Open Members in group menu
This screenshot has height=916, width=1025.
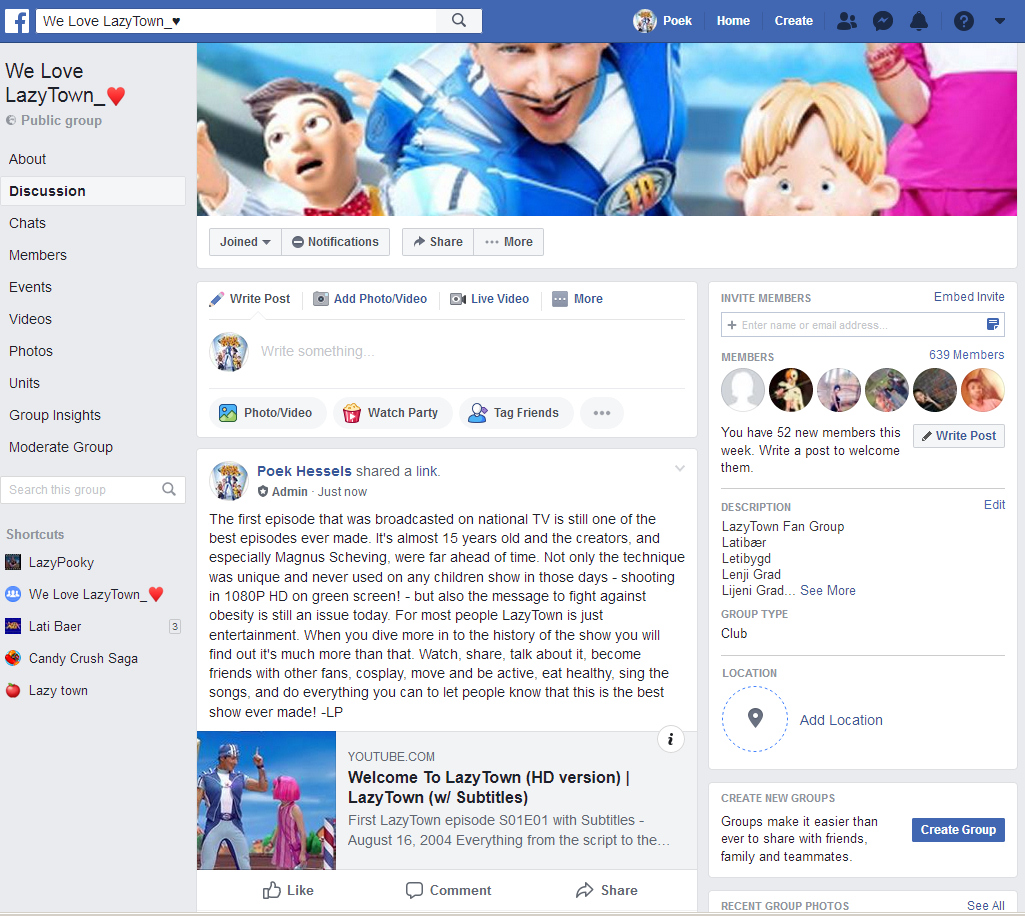38,256
